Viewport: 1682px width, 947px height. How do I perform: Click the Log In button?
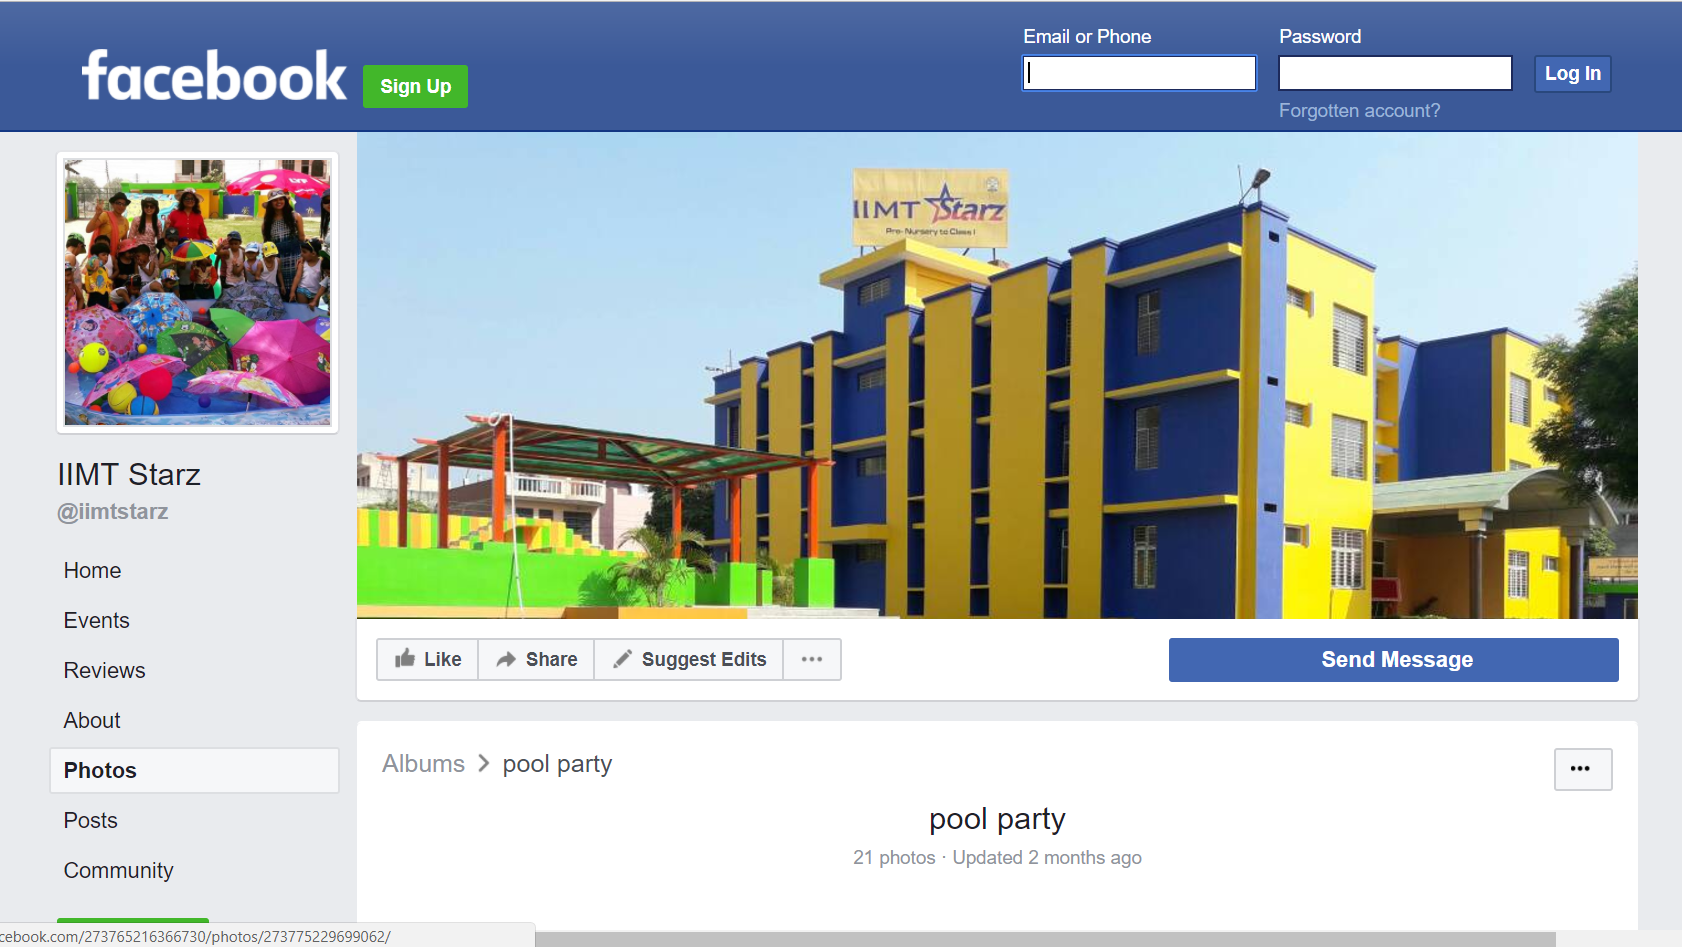(x=1572, y=73)
